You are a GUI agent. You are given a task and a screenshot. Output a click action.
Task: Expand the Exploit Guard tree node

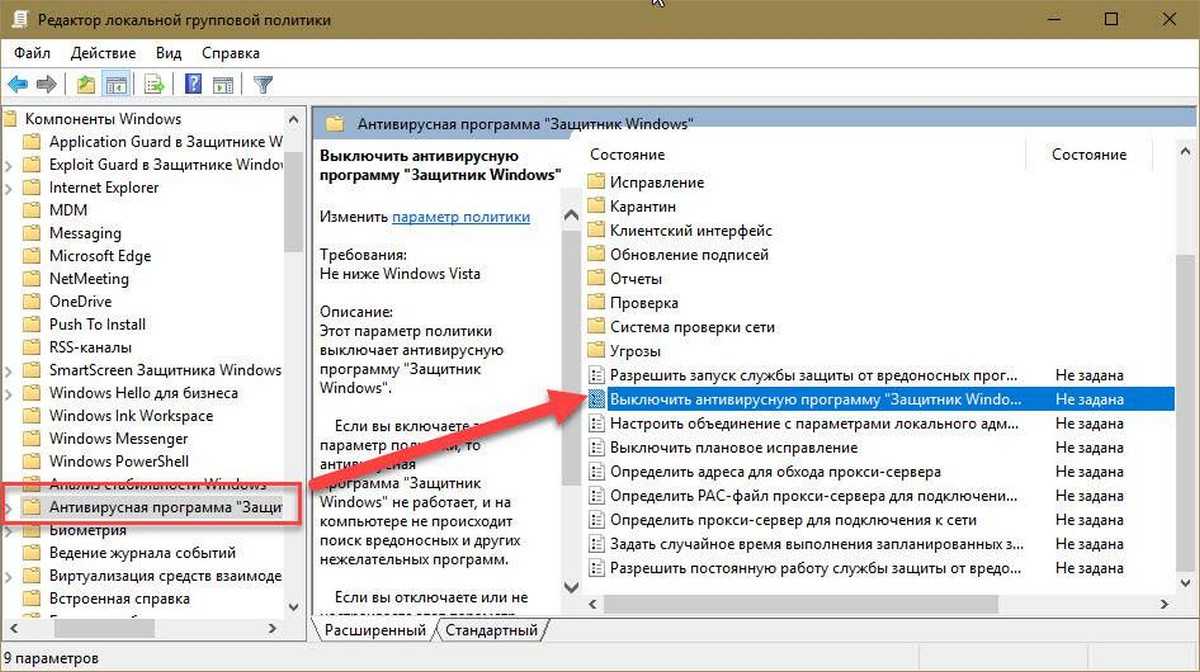click(9, 165)
